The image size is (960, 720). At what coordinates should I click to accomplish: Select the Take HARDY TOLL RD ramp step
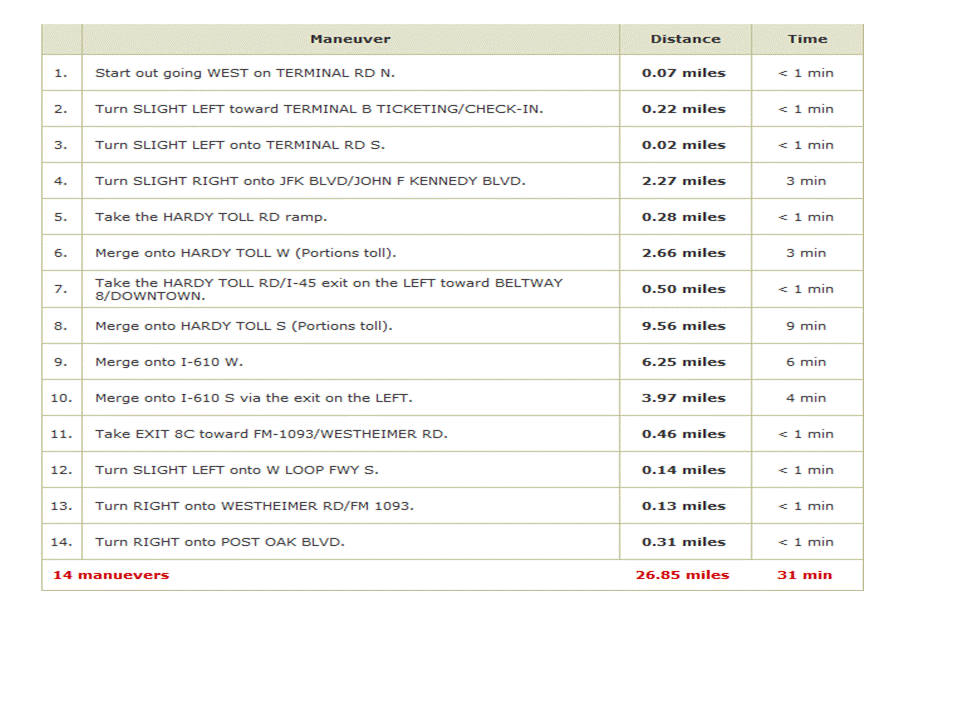[x=210, y=217]
